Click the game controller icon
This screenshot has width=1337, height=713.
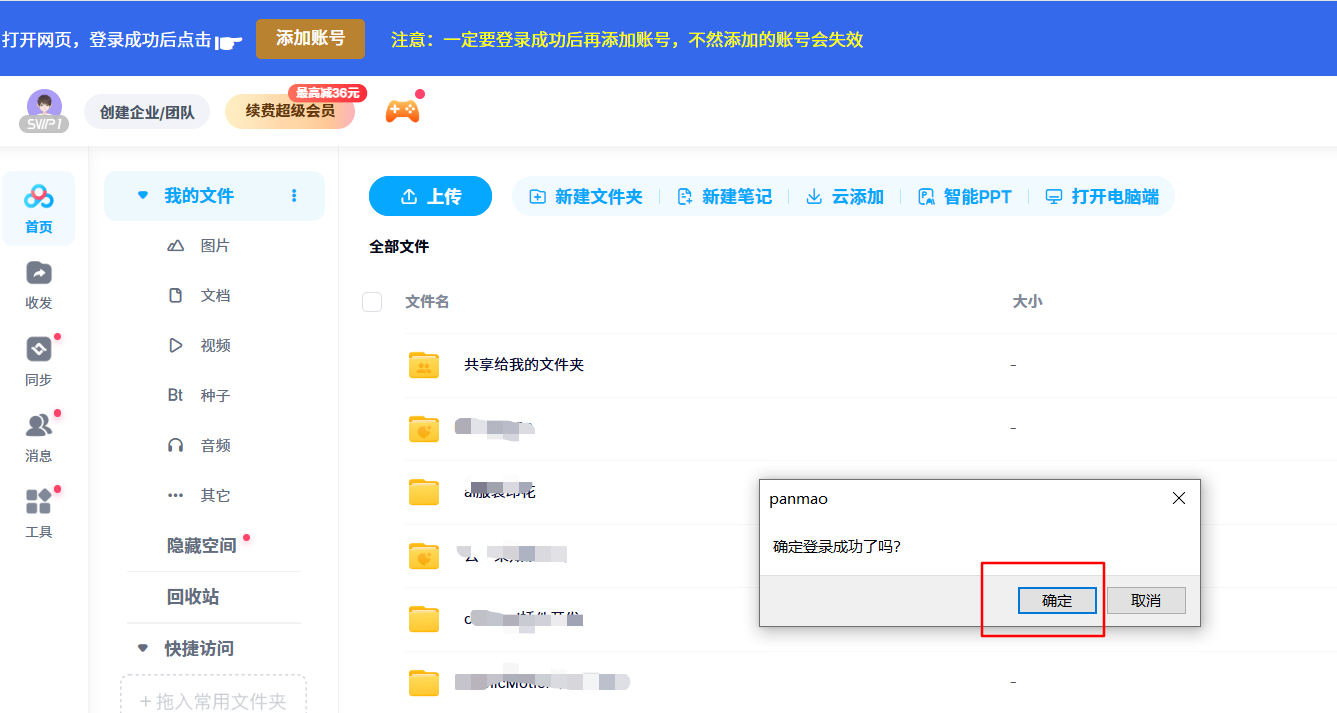402,111
